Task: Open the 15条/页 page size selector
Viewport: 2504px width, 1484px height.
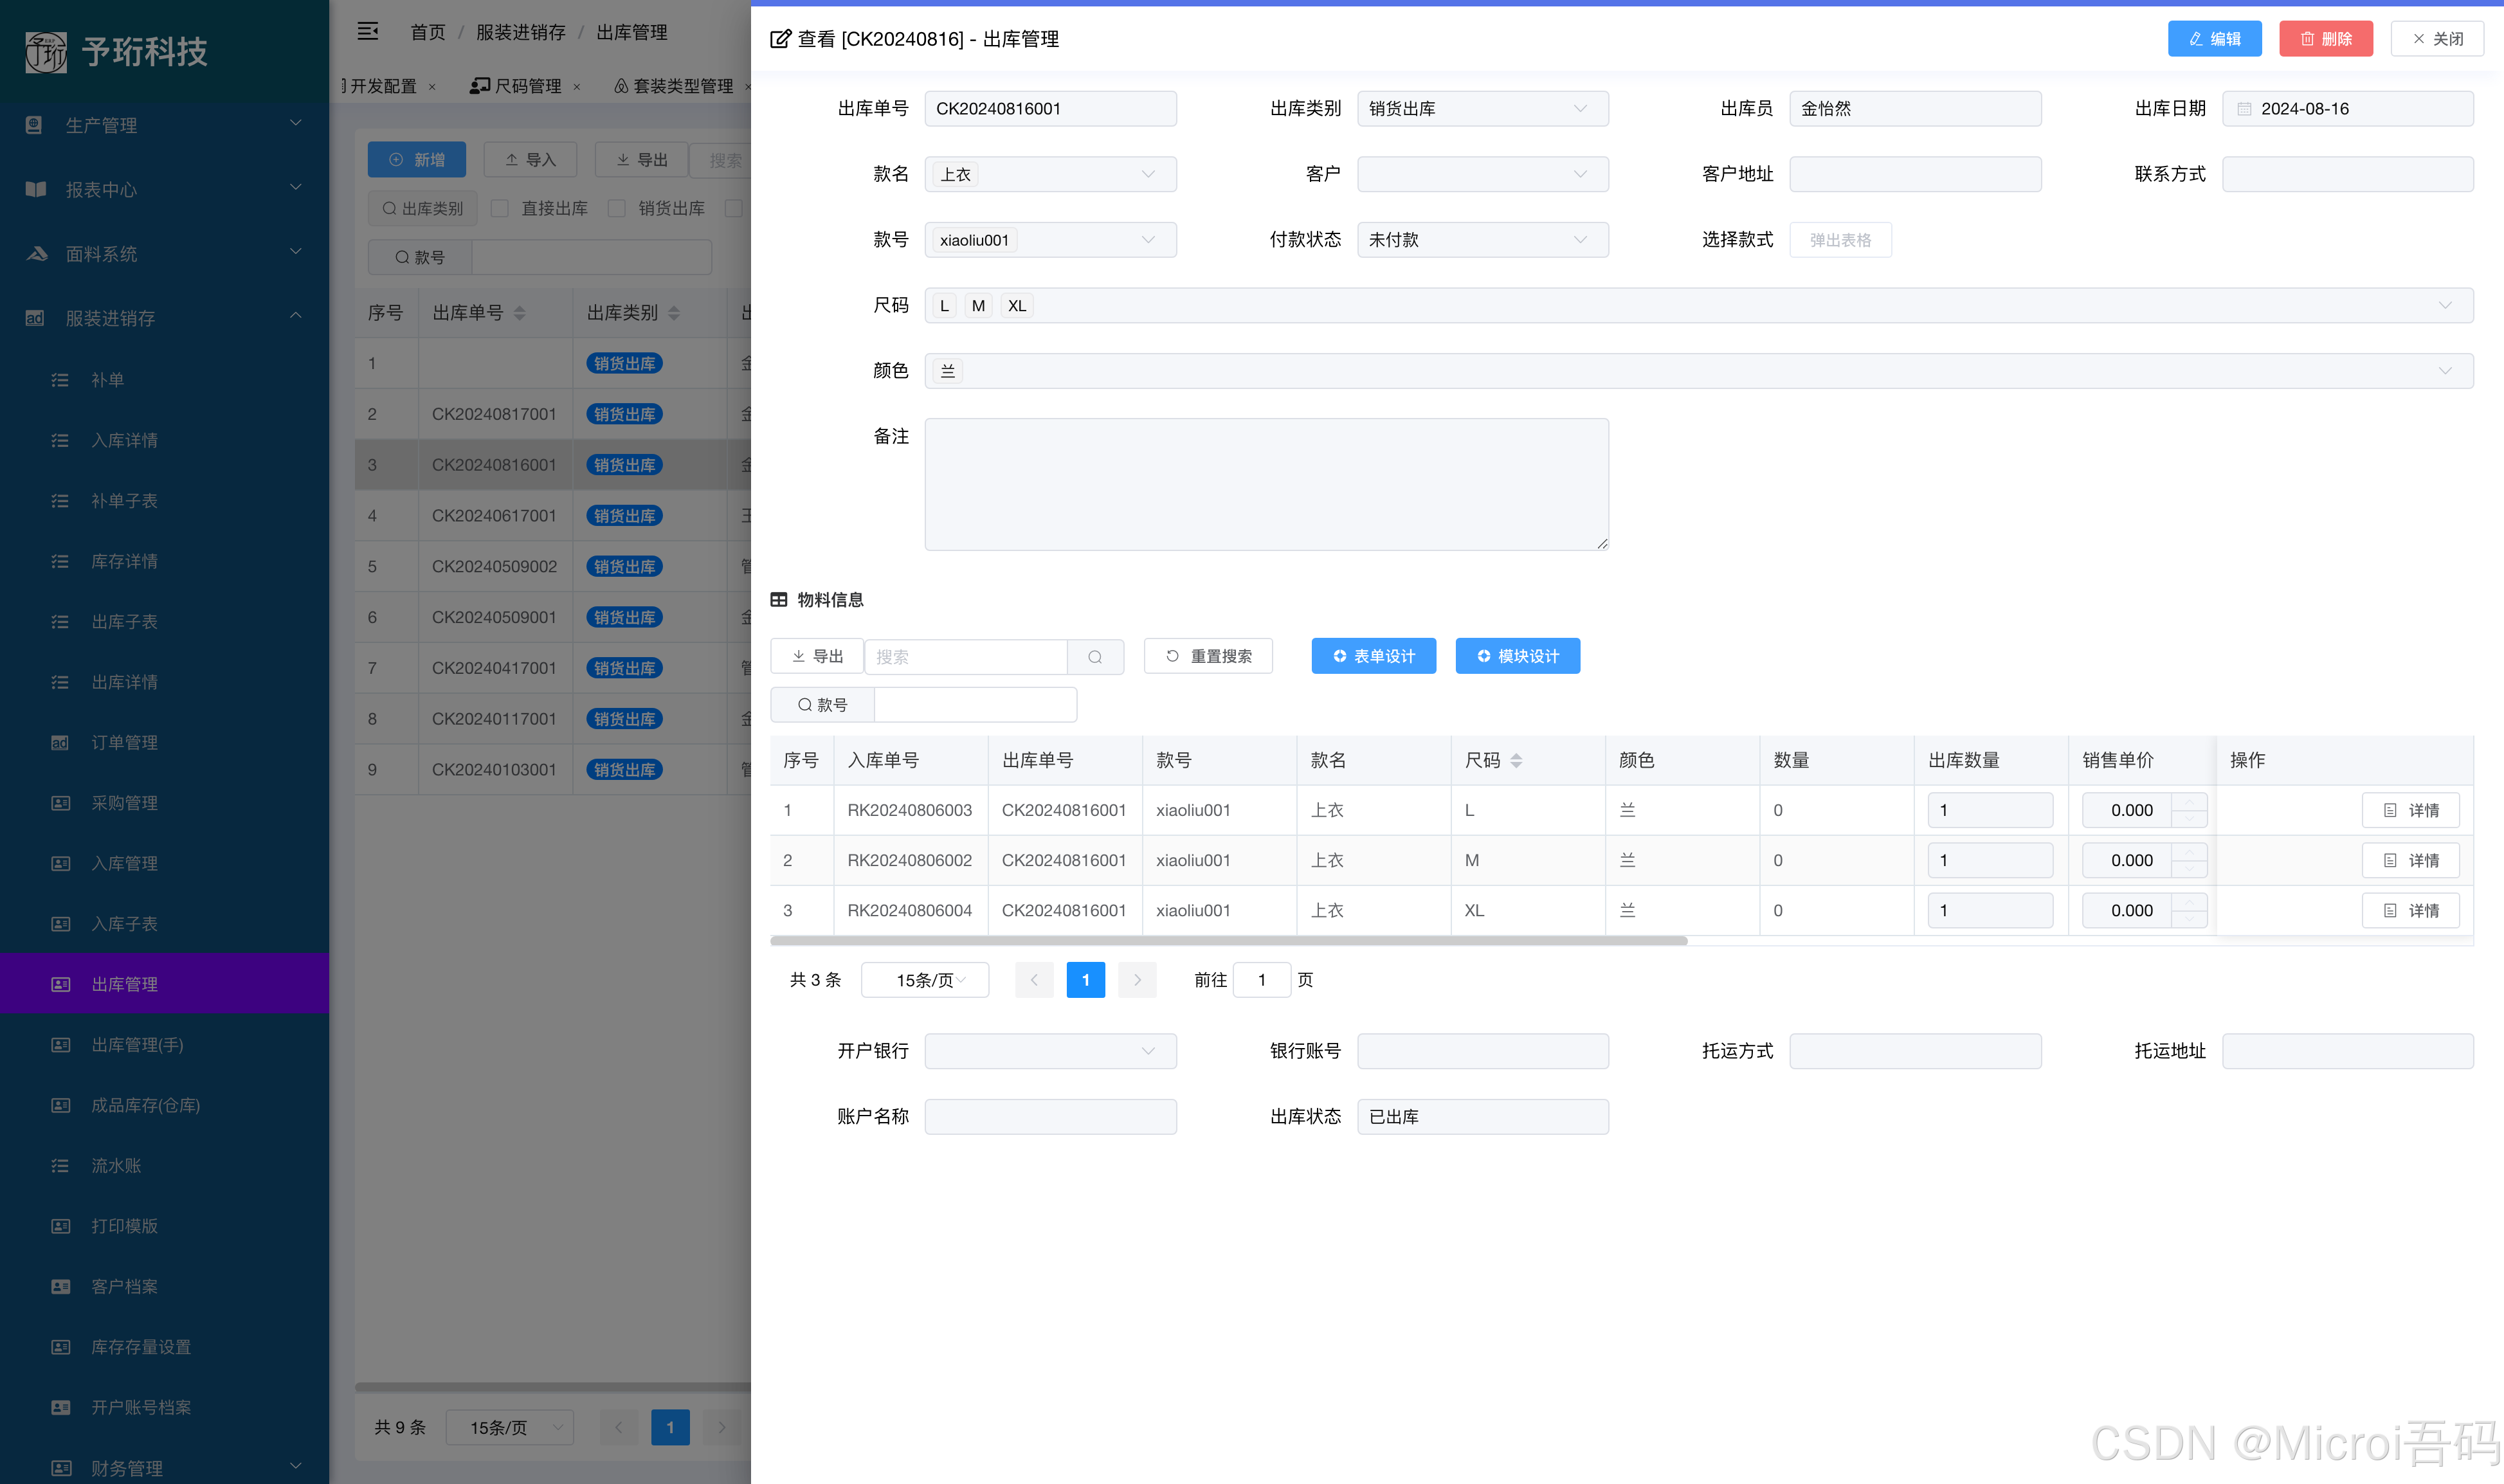Action: (925, 980)
